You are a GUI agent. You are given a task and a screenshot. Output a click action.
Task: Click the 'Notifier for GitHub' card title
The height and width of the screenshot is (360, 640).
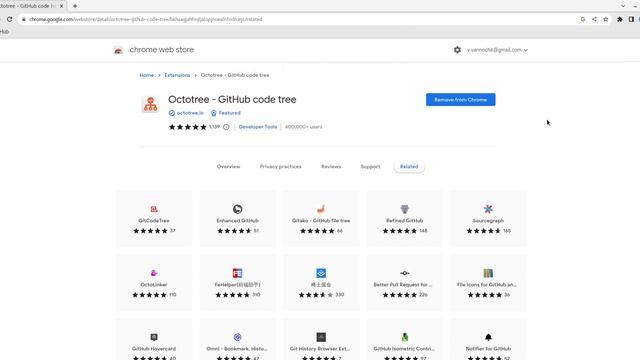click(488, 349)
